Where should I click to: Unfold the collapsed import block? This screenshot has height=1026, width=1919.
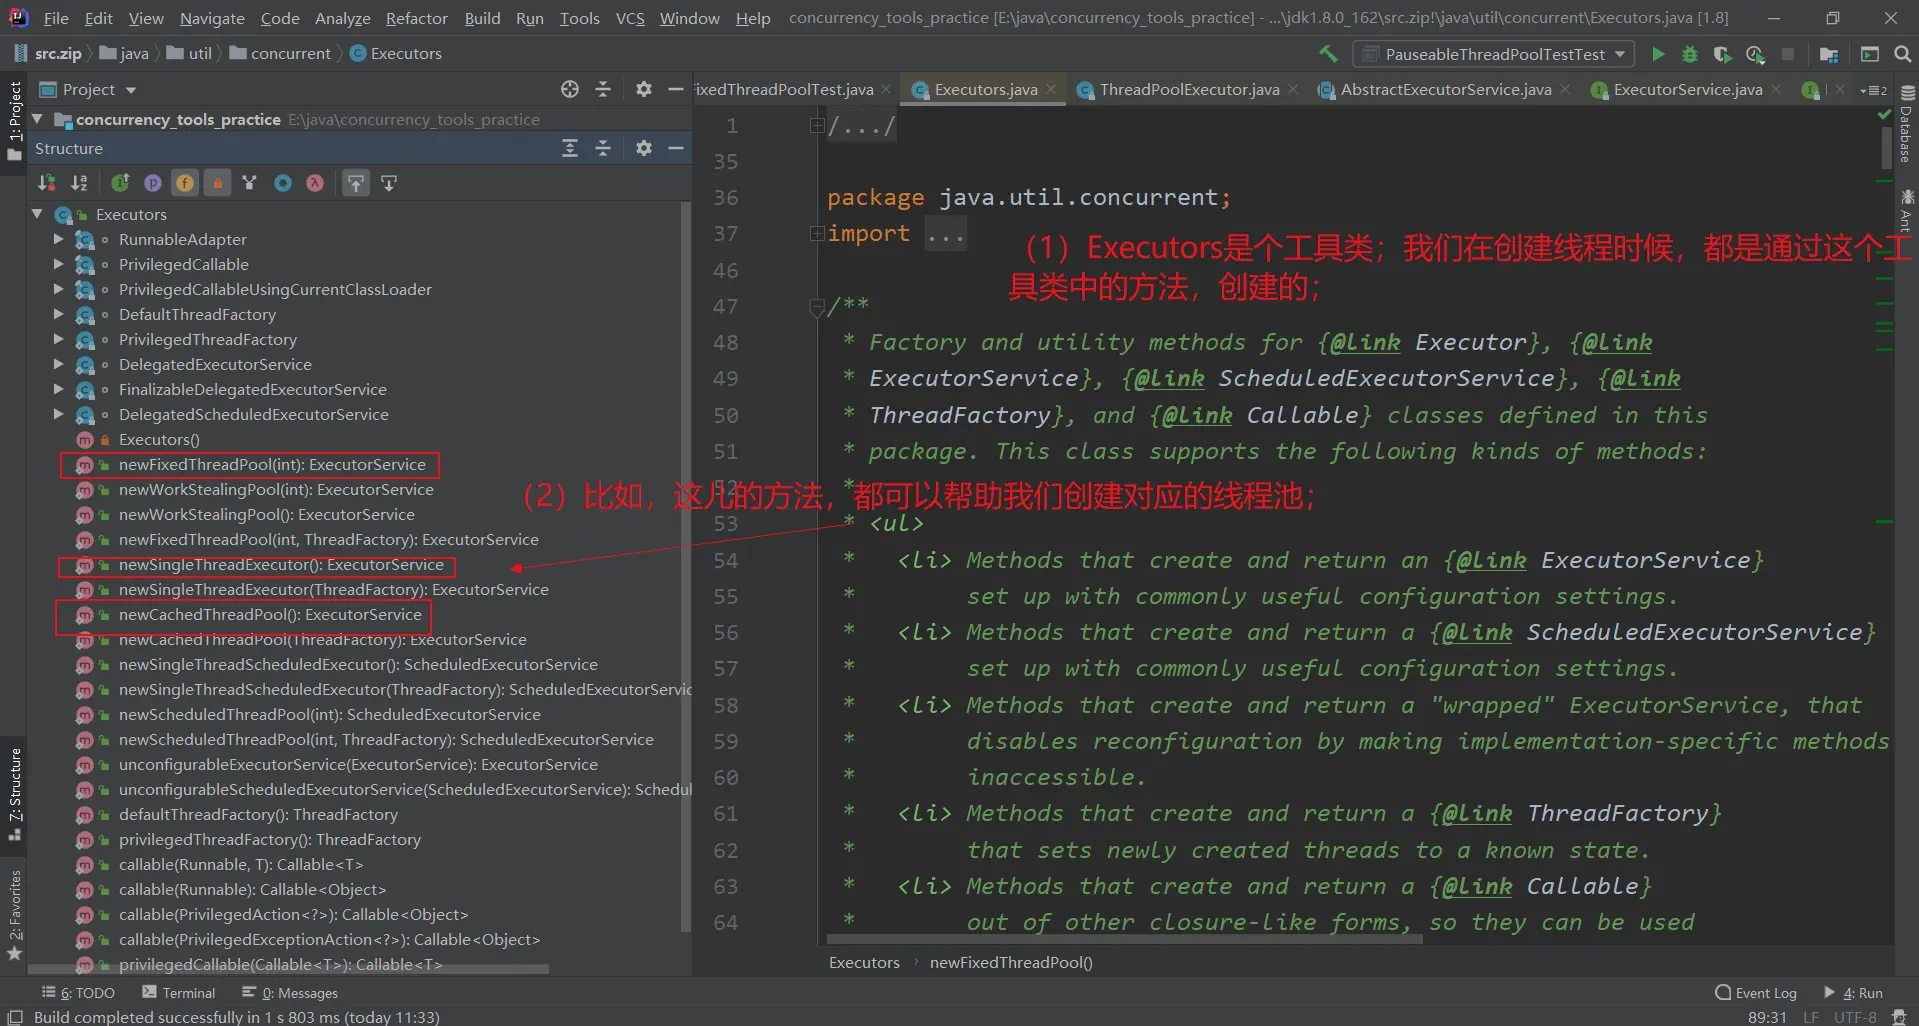pos(817,234)
